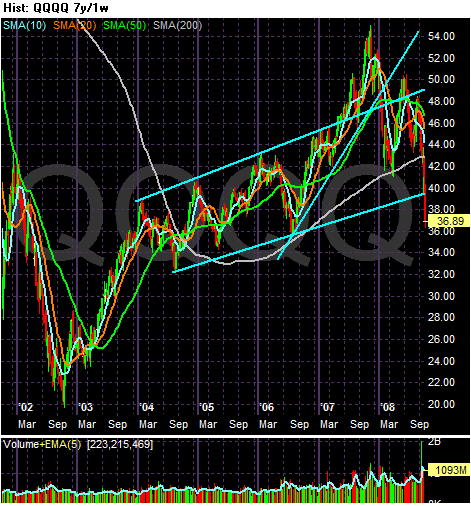
Task: Click the 34.00 price axis label
Action: click(441, 252)
